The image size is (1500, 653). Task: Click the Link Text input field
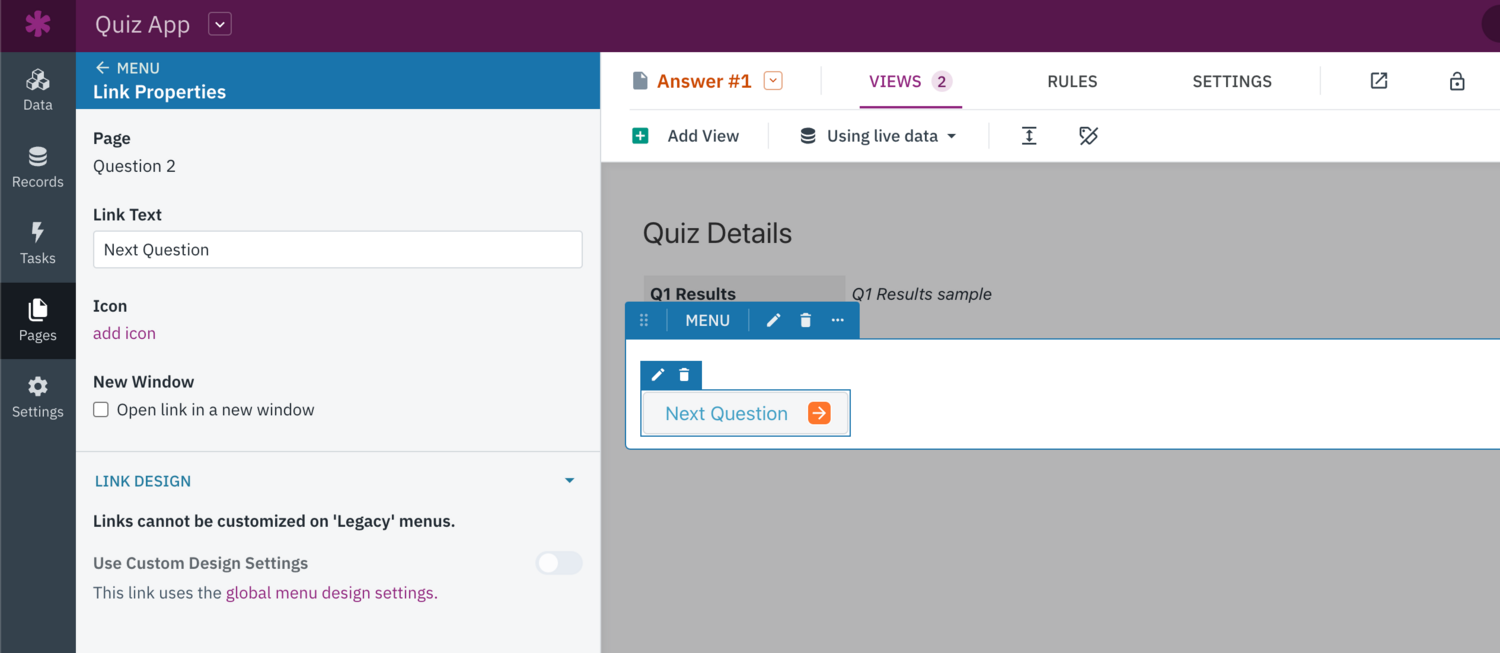point(337,249)
